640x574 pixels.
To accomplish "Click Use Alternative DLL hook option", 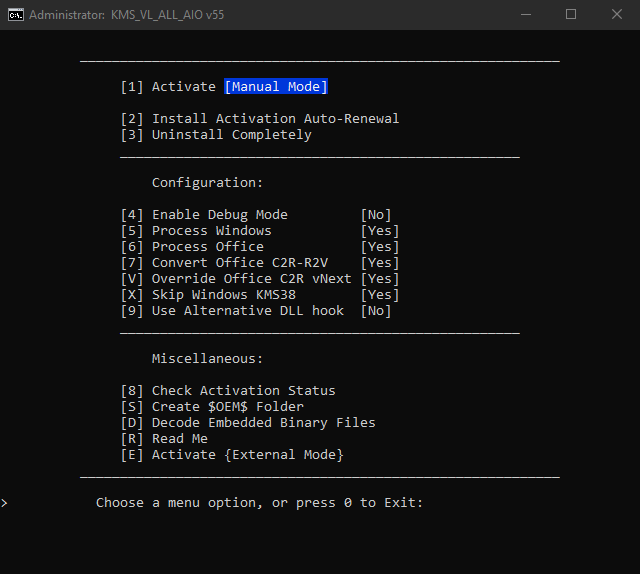I will (256, 311).
